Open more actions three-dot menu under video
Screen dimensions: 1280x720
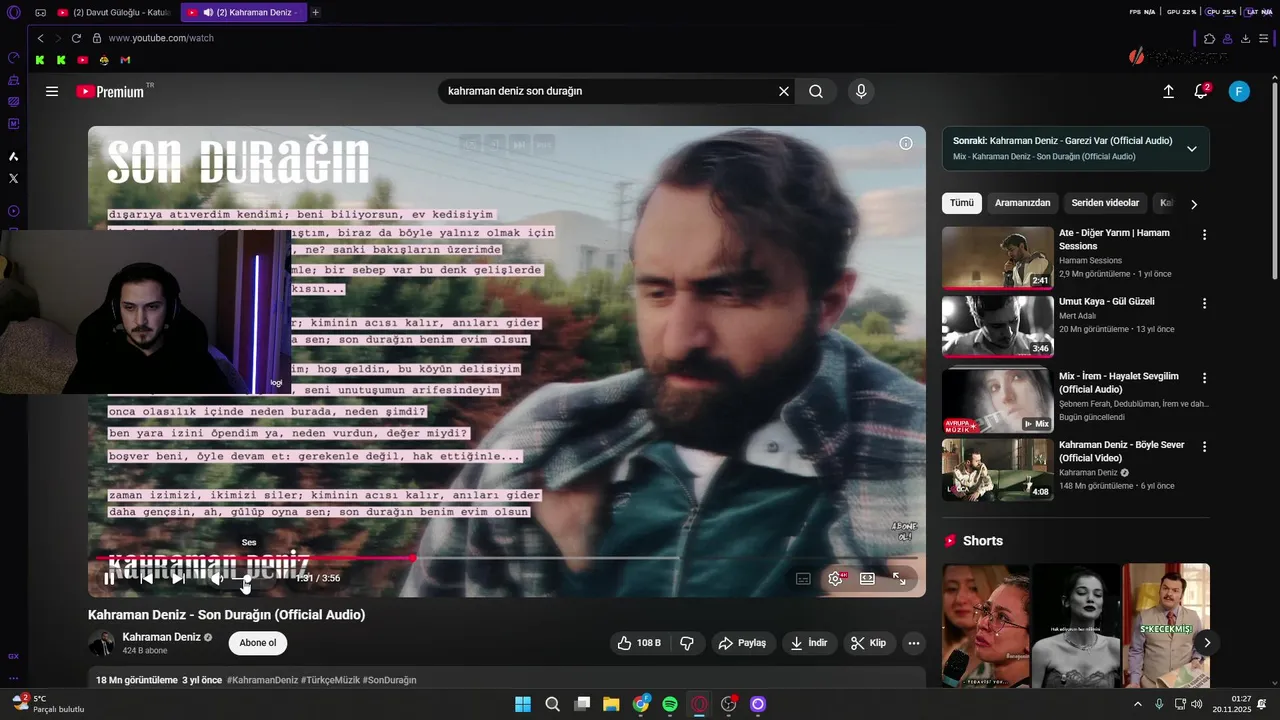point(914,643)
